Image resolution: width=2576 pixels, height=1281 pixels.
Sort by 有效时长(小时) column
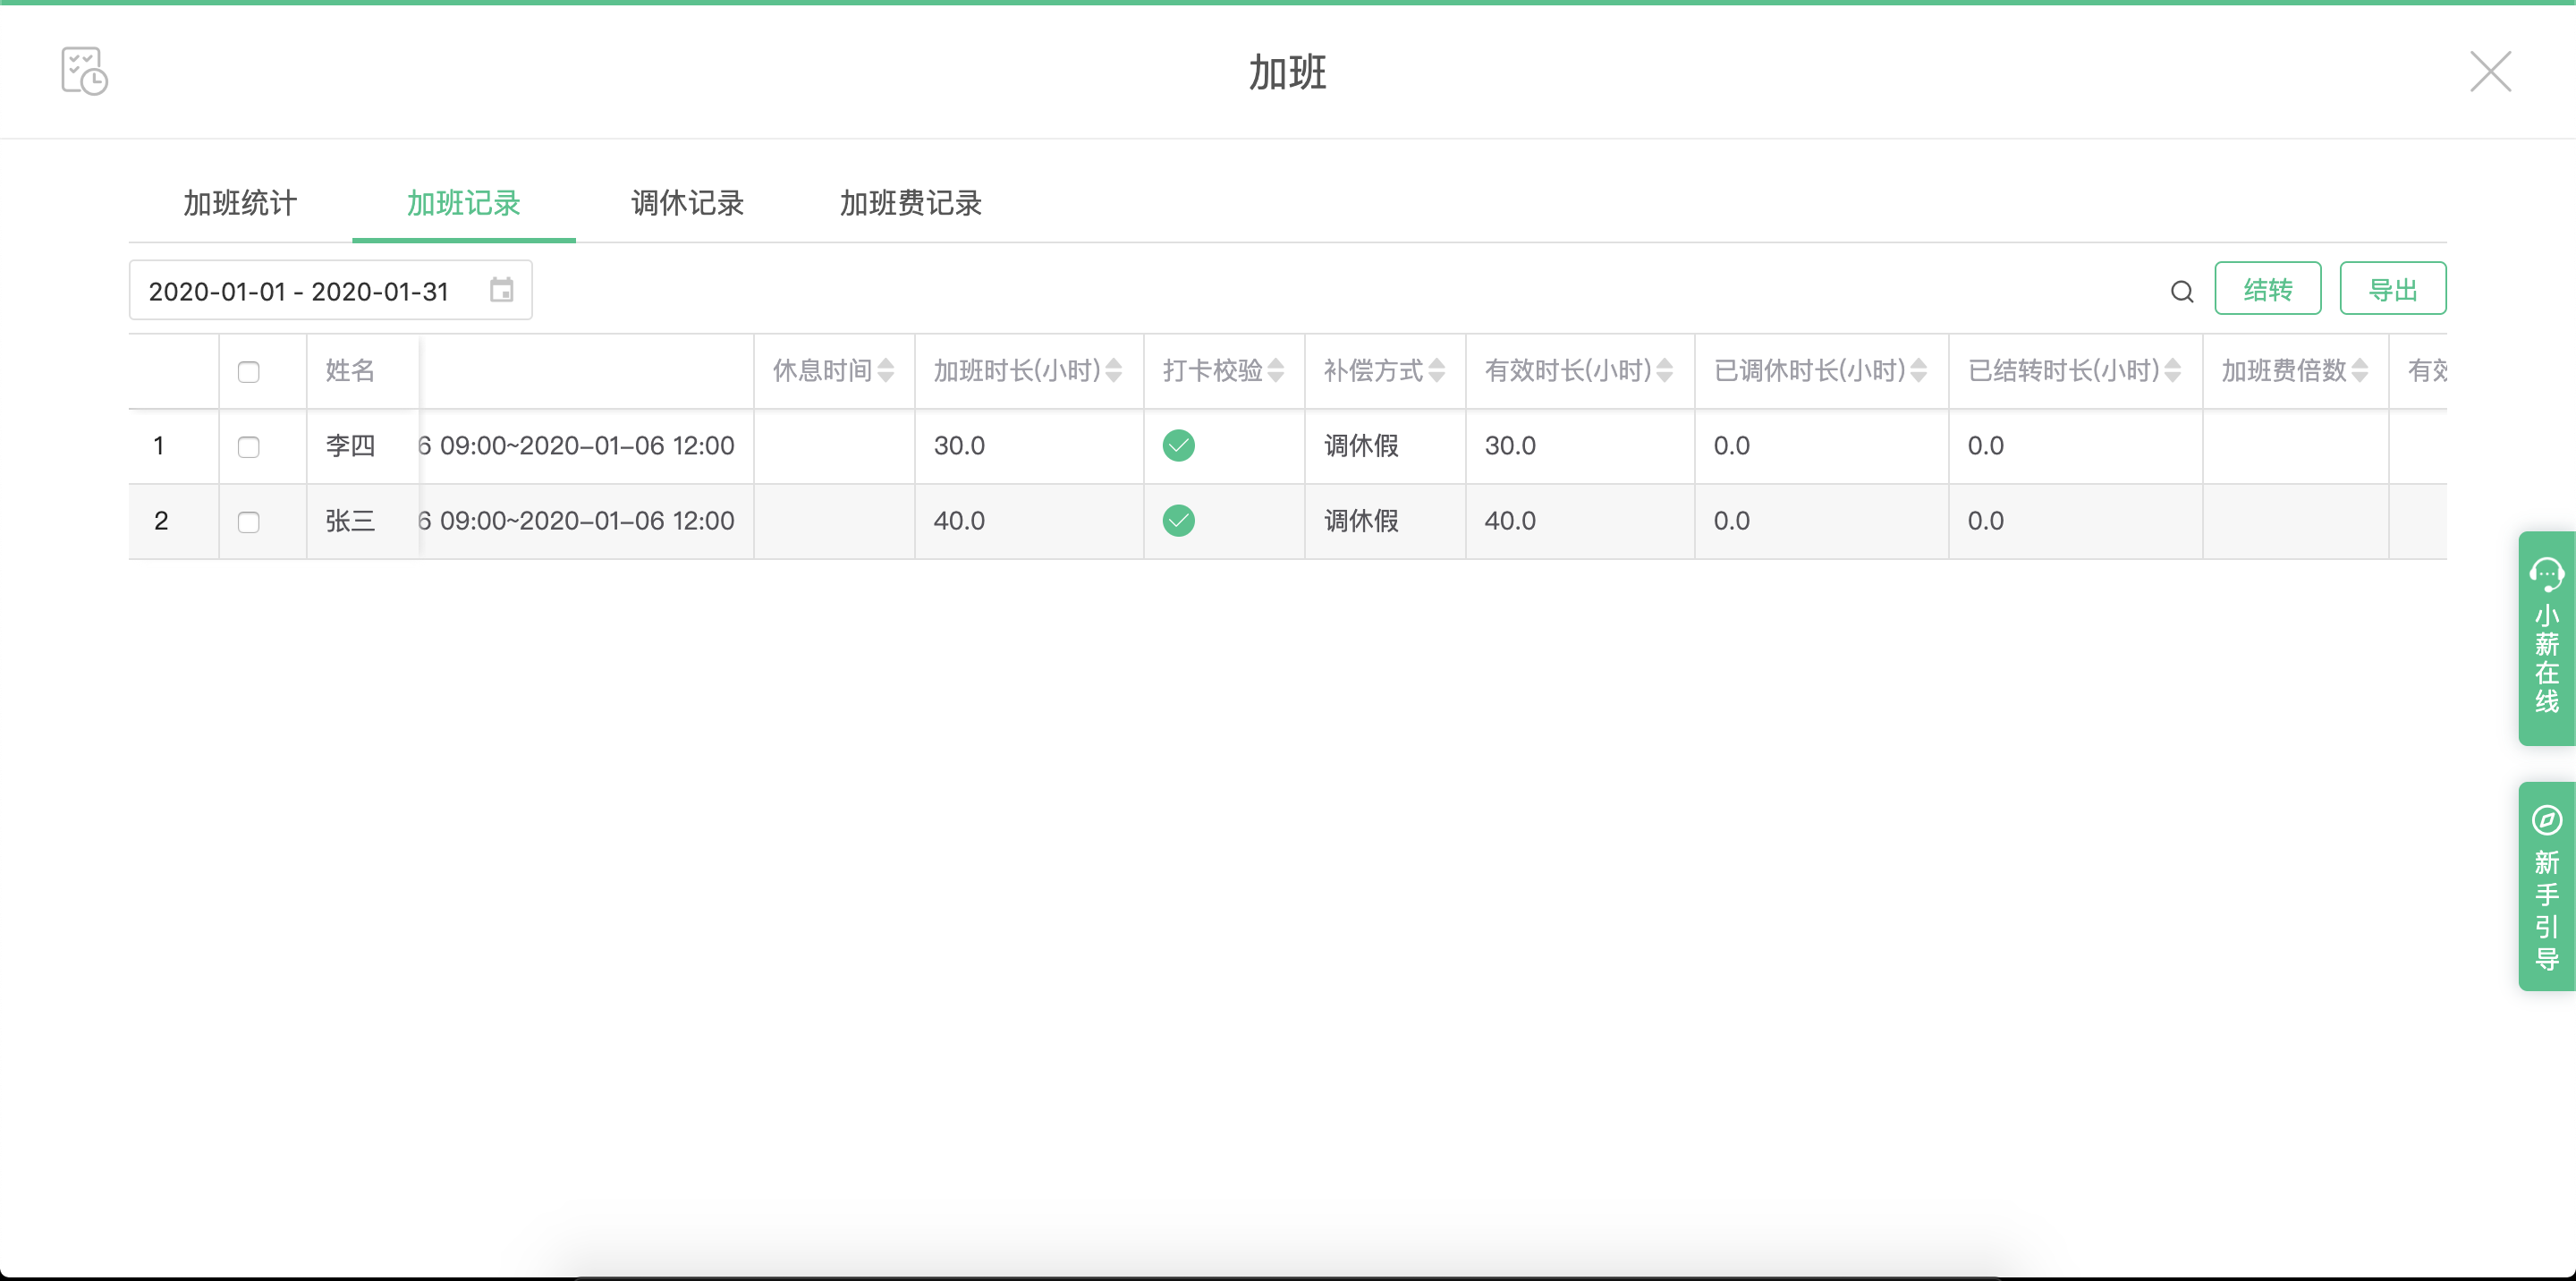tap(1664, 371)
